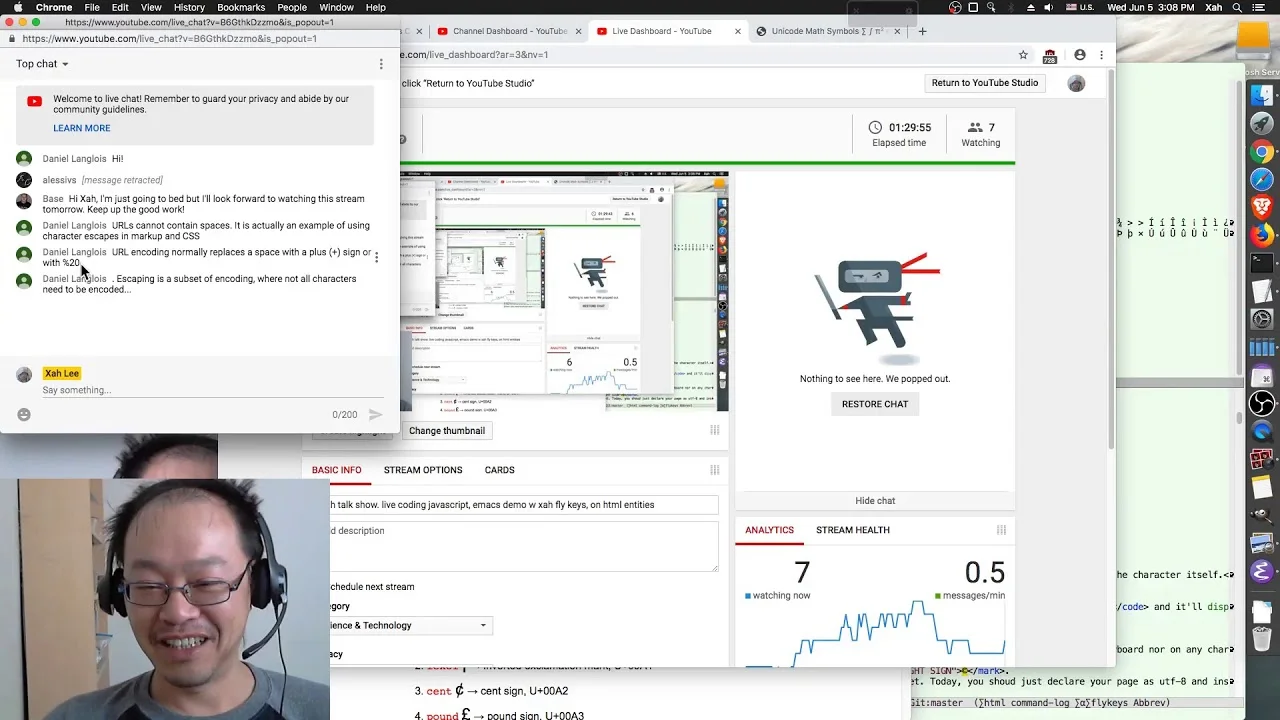This screenshot has height=720, width=1280.
Task: Switch to the Channel Dashboard browser tab
Action: pyautogui.click(x=503, y=31)
